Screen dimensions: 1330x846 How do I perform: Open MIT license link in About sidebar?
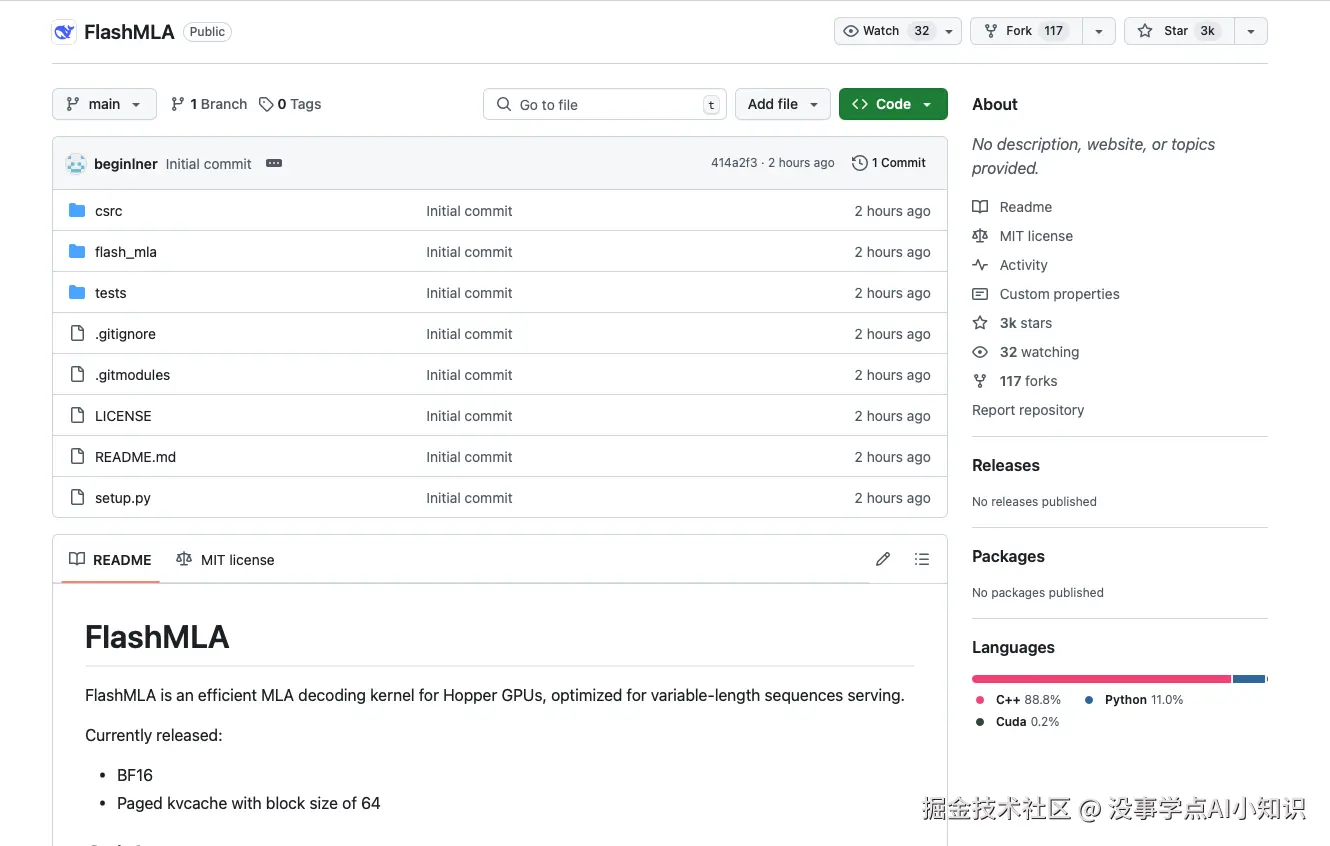(x=1022, y=236)
